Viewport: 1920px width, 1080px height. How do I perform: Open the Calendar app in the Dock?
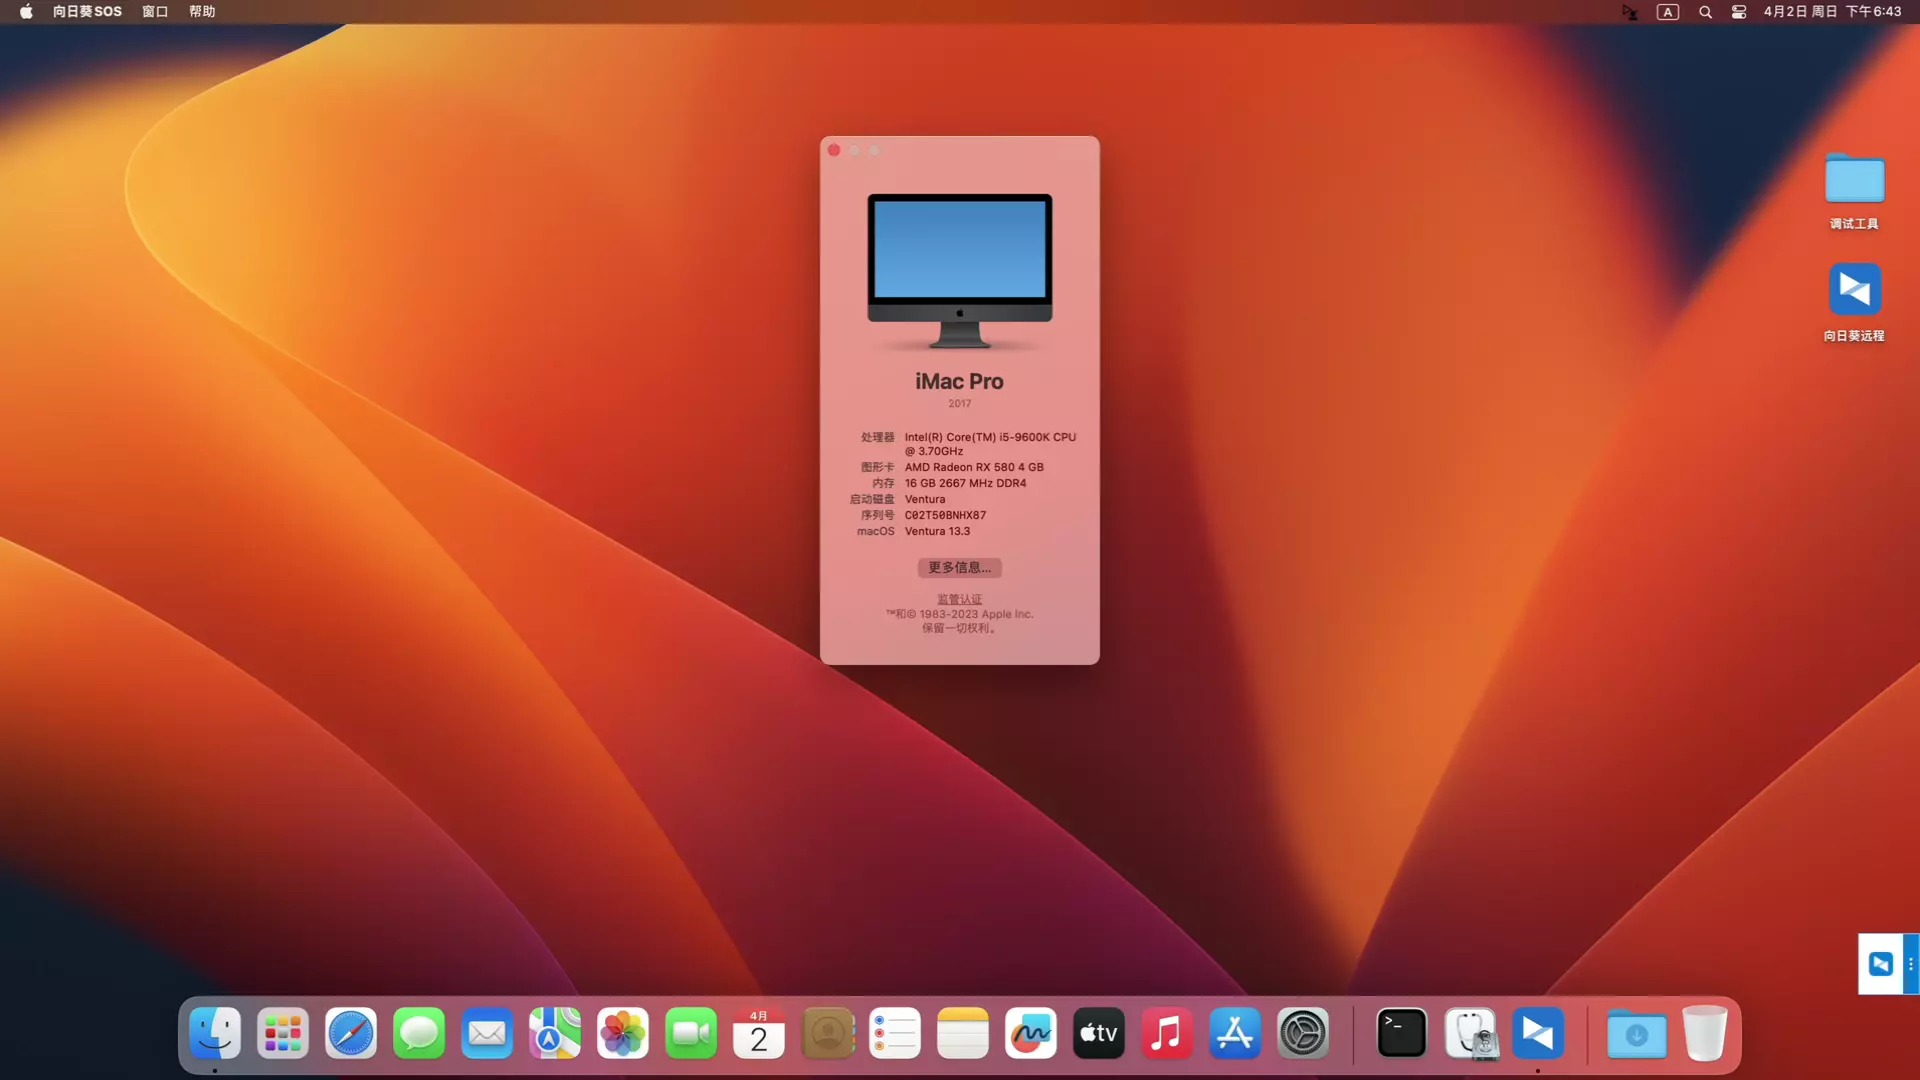click(759, 1033)
